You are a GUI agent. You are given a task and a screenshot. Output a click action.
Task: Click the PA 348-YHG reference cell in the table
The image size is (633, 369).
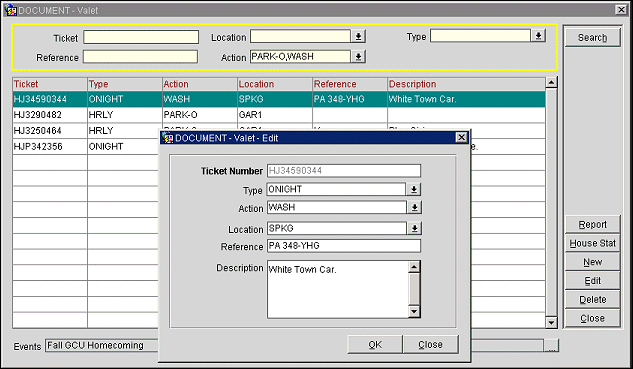[x=350, y=99]
